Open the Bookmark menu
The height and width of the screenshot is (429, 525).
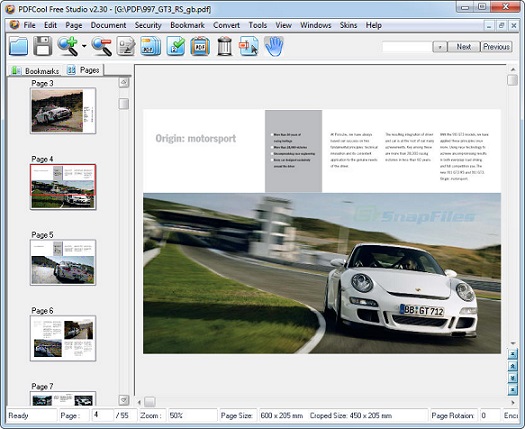188,25
